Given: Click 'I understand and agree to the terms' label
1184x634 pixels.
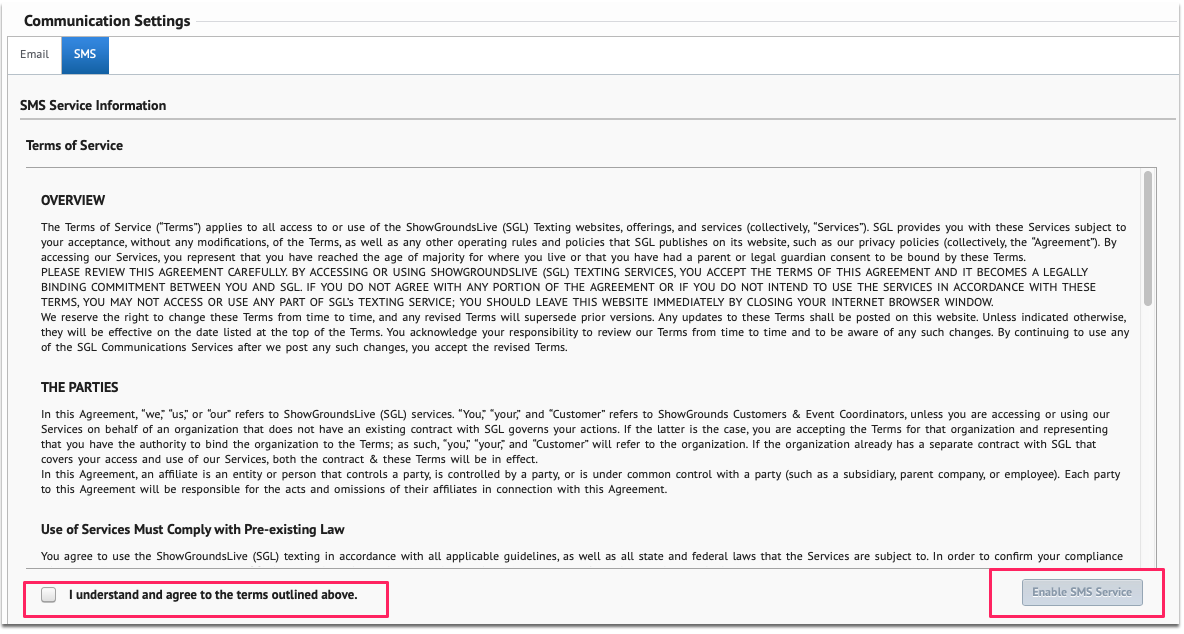Looking at the screenshot, I should [213, 595].
